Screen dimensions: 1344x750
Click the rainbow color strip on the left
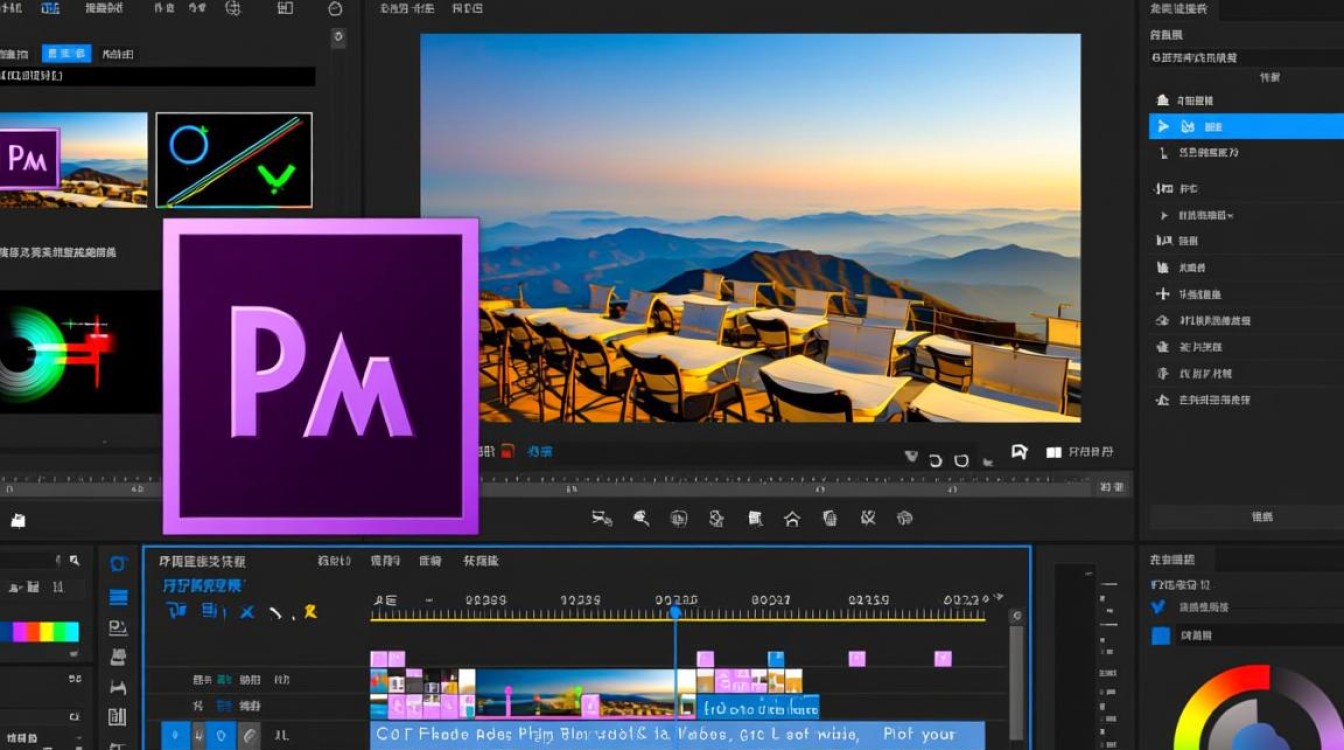point(39,632)
